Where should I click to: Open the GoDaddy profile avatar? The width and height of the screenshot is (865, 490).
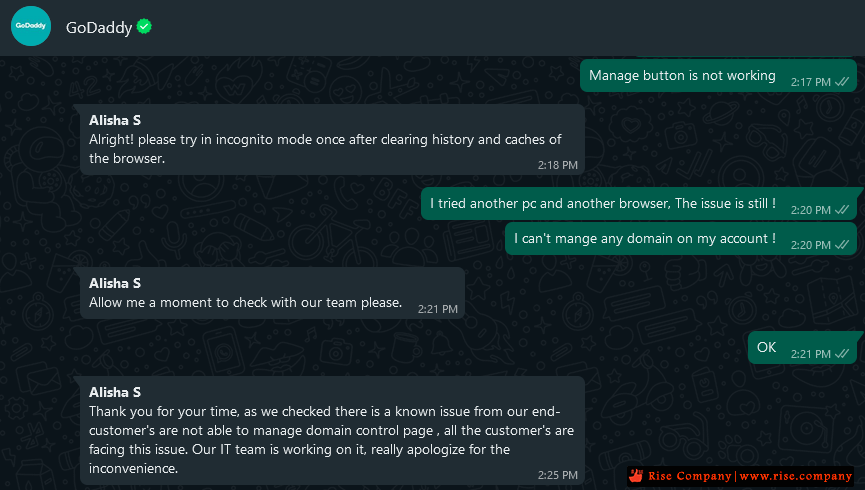tap(31, 26)
